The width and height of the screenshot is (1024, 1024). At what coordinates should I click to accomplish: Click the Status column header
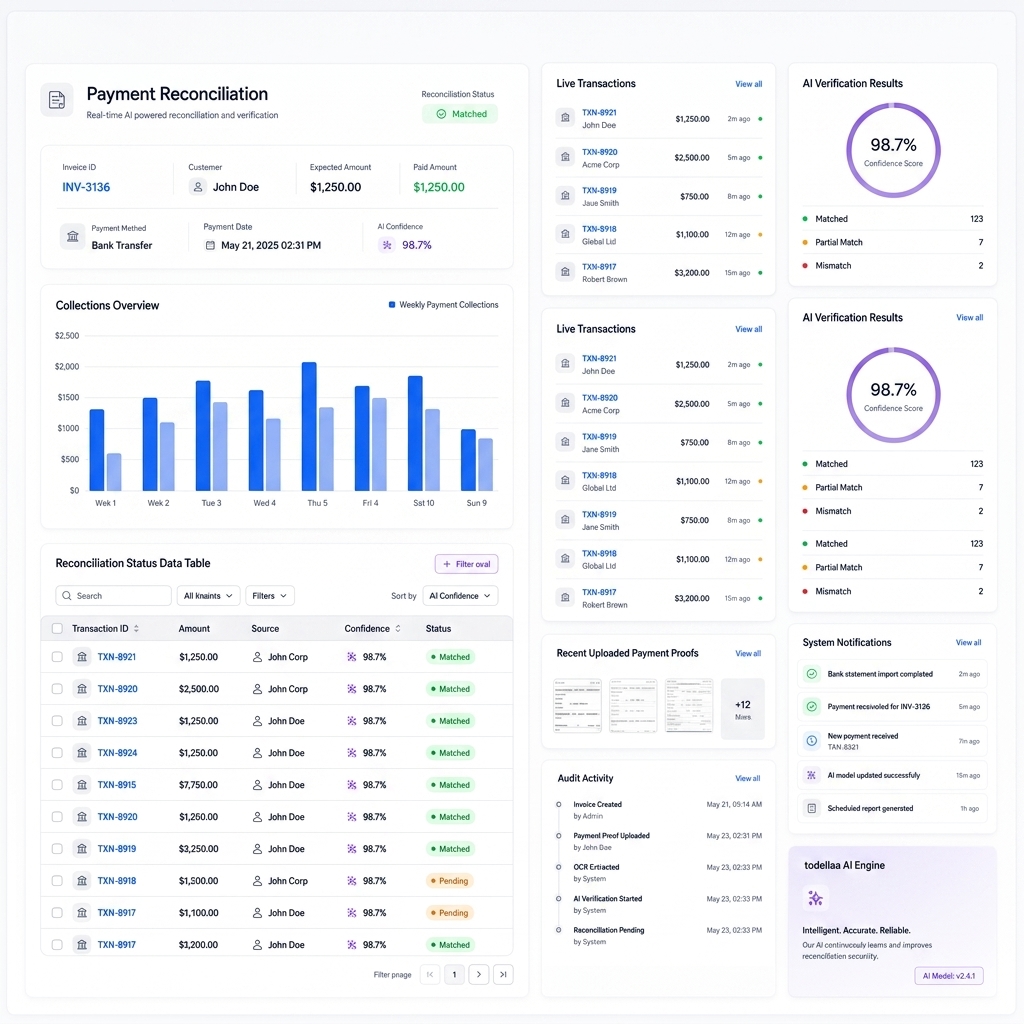point(438,628)
